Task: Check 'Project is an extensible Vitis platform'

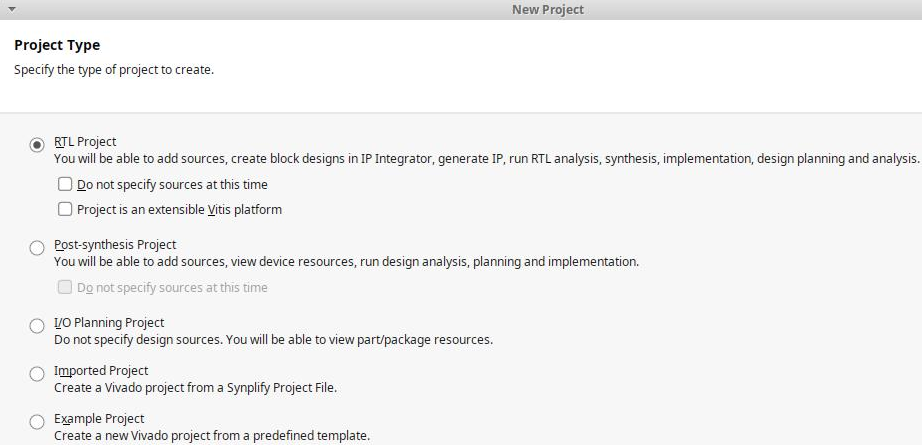Action: 65,210
